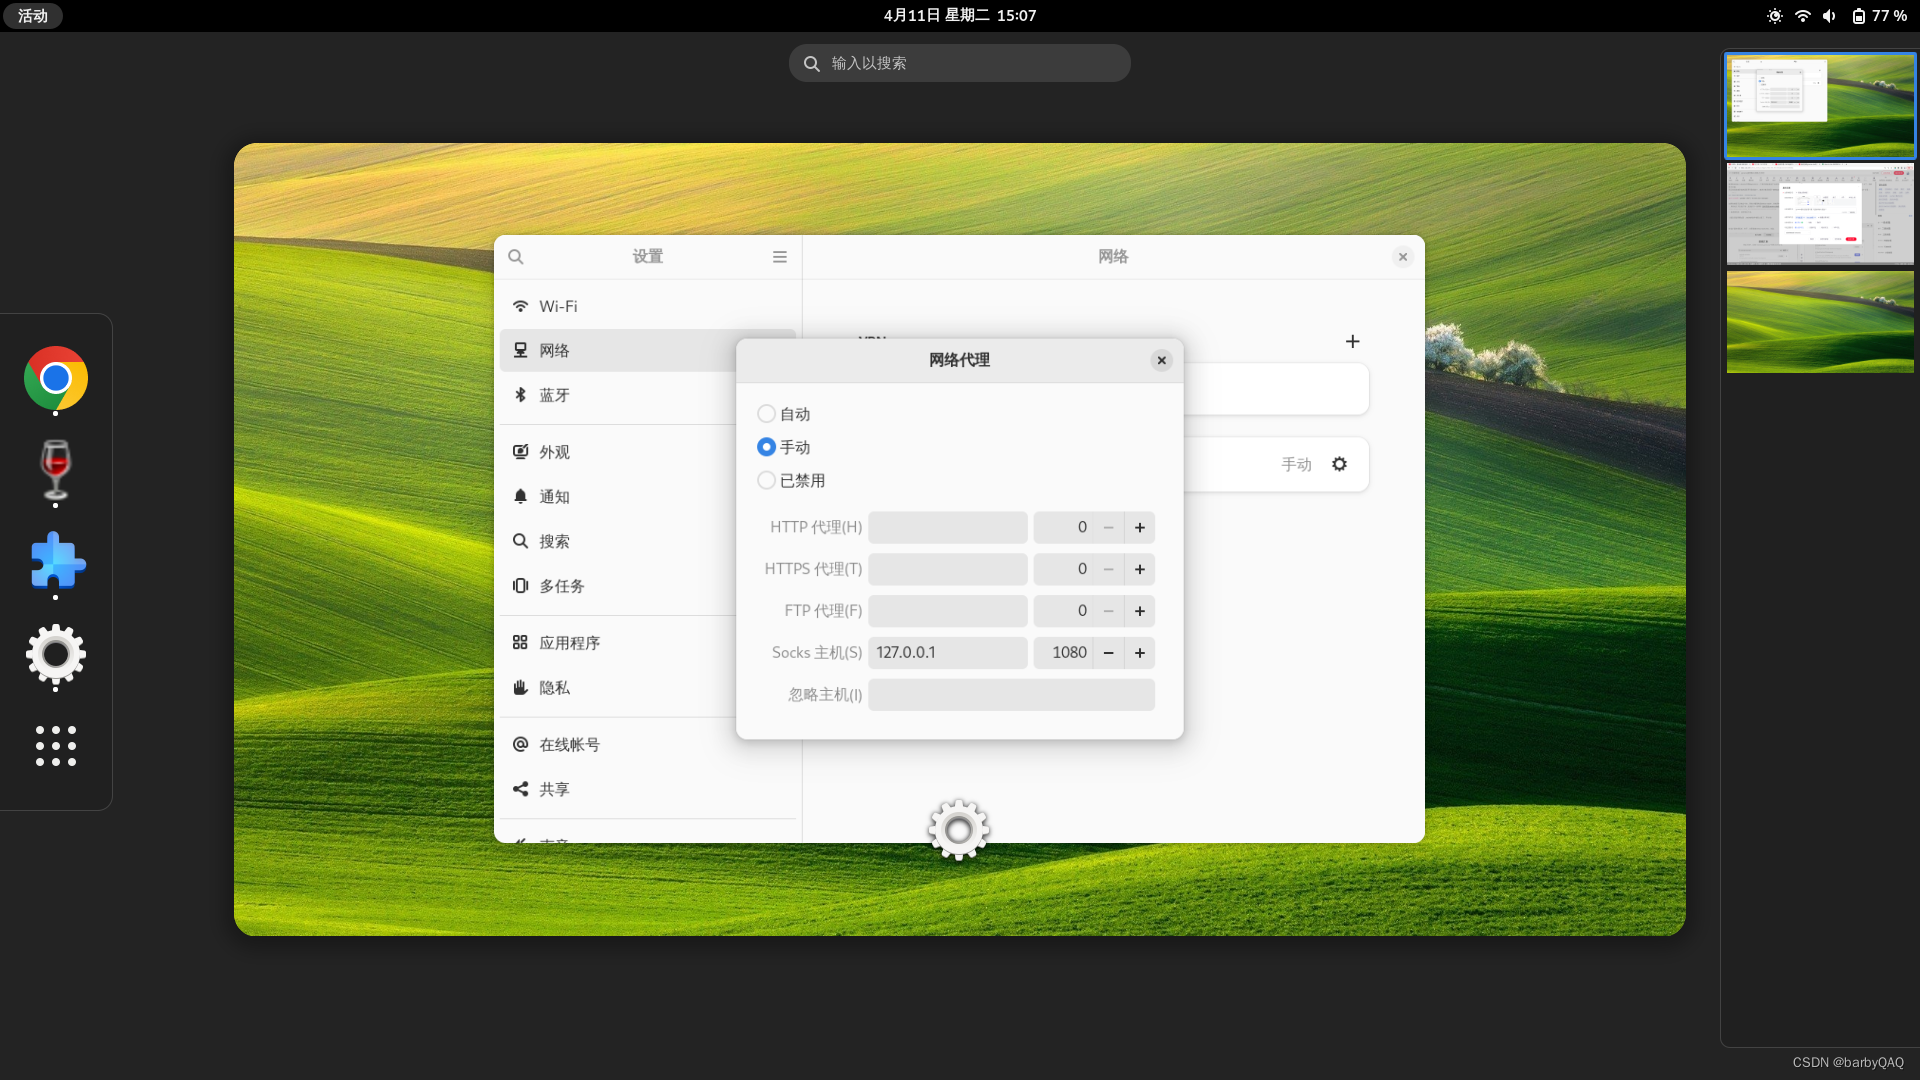Select the 手动 proxy radio button
Image resolution: width=1920 pixels, height=1080 pixels.
[x=767, y=447]
